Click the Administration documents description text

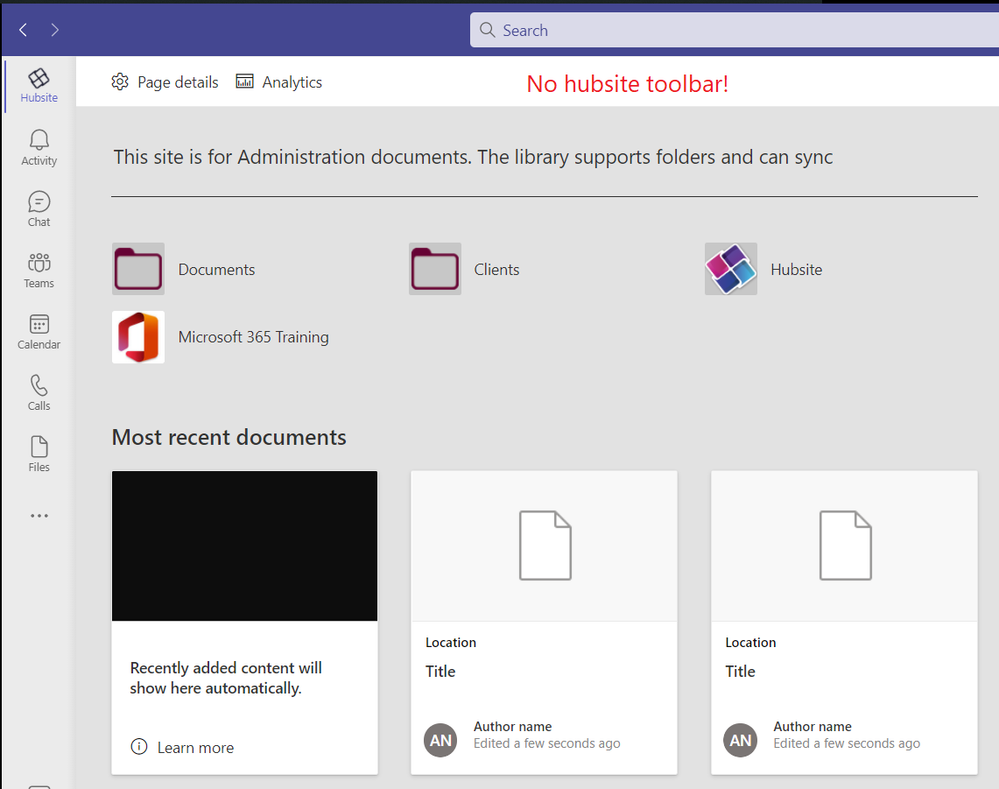(x=473, y=157)
